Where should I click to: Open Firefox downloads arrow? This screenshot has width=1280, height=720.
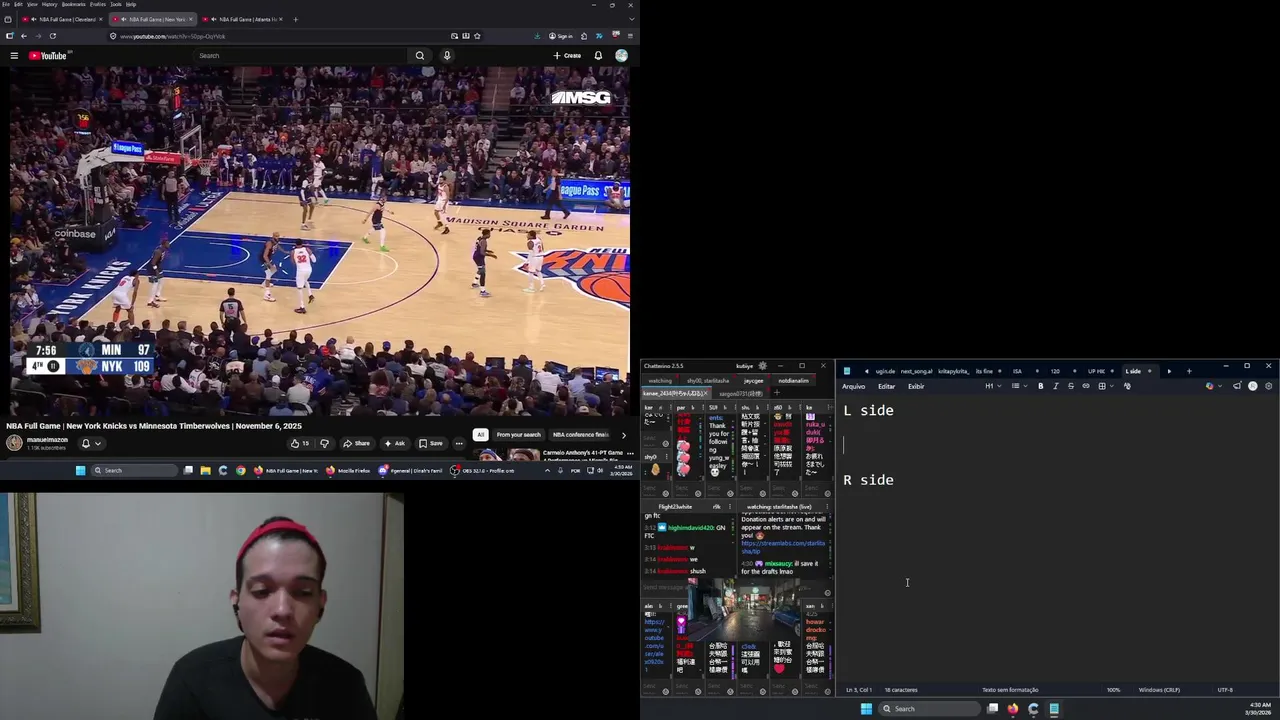[539, 36]
